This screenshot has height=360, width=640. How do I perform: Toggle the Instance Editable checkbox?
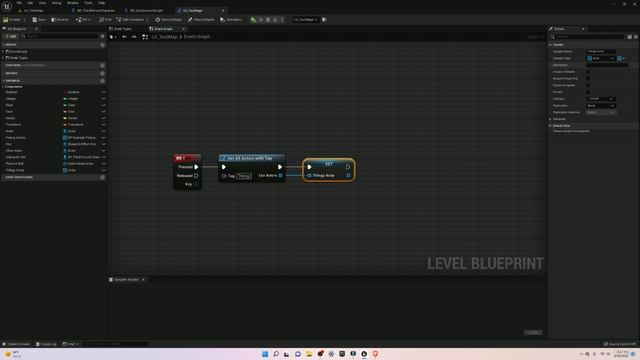coord(588,72)
